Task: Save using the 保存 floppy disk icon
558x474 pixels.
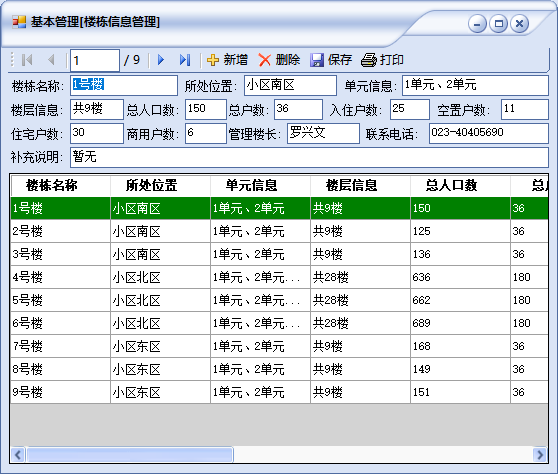Action: tap(317, 60)
